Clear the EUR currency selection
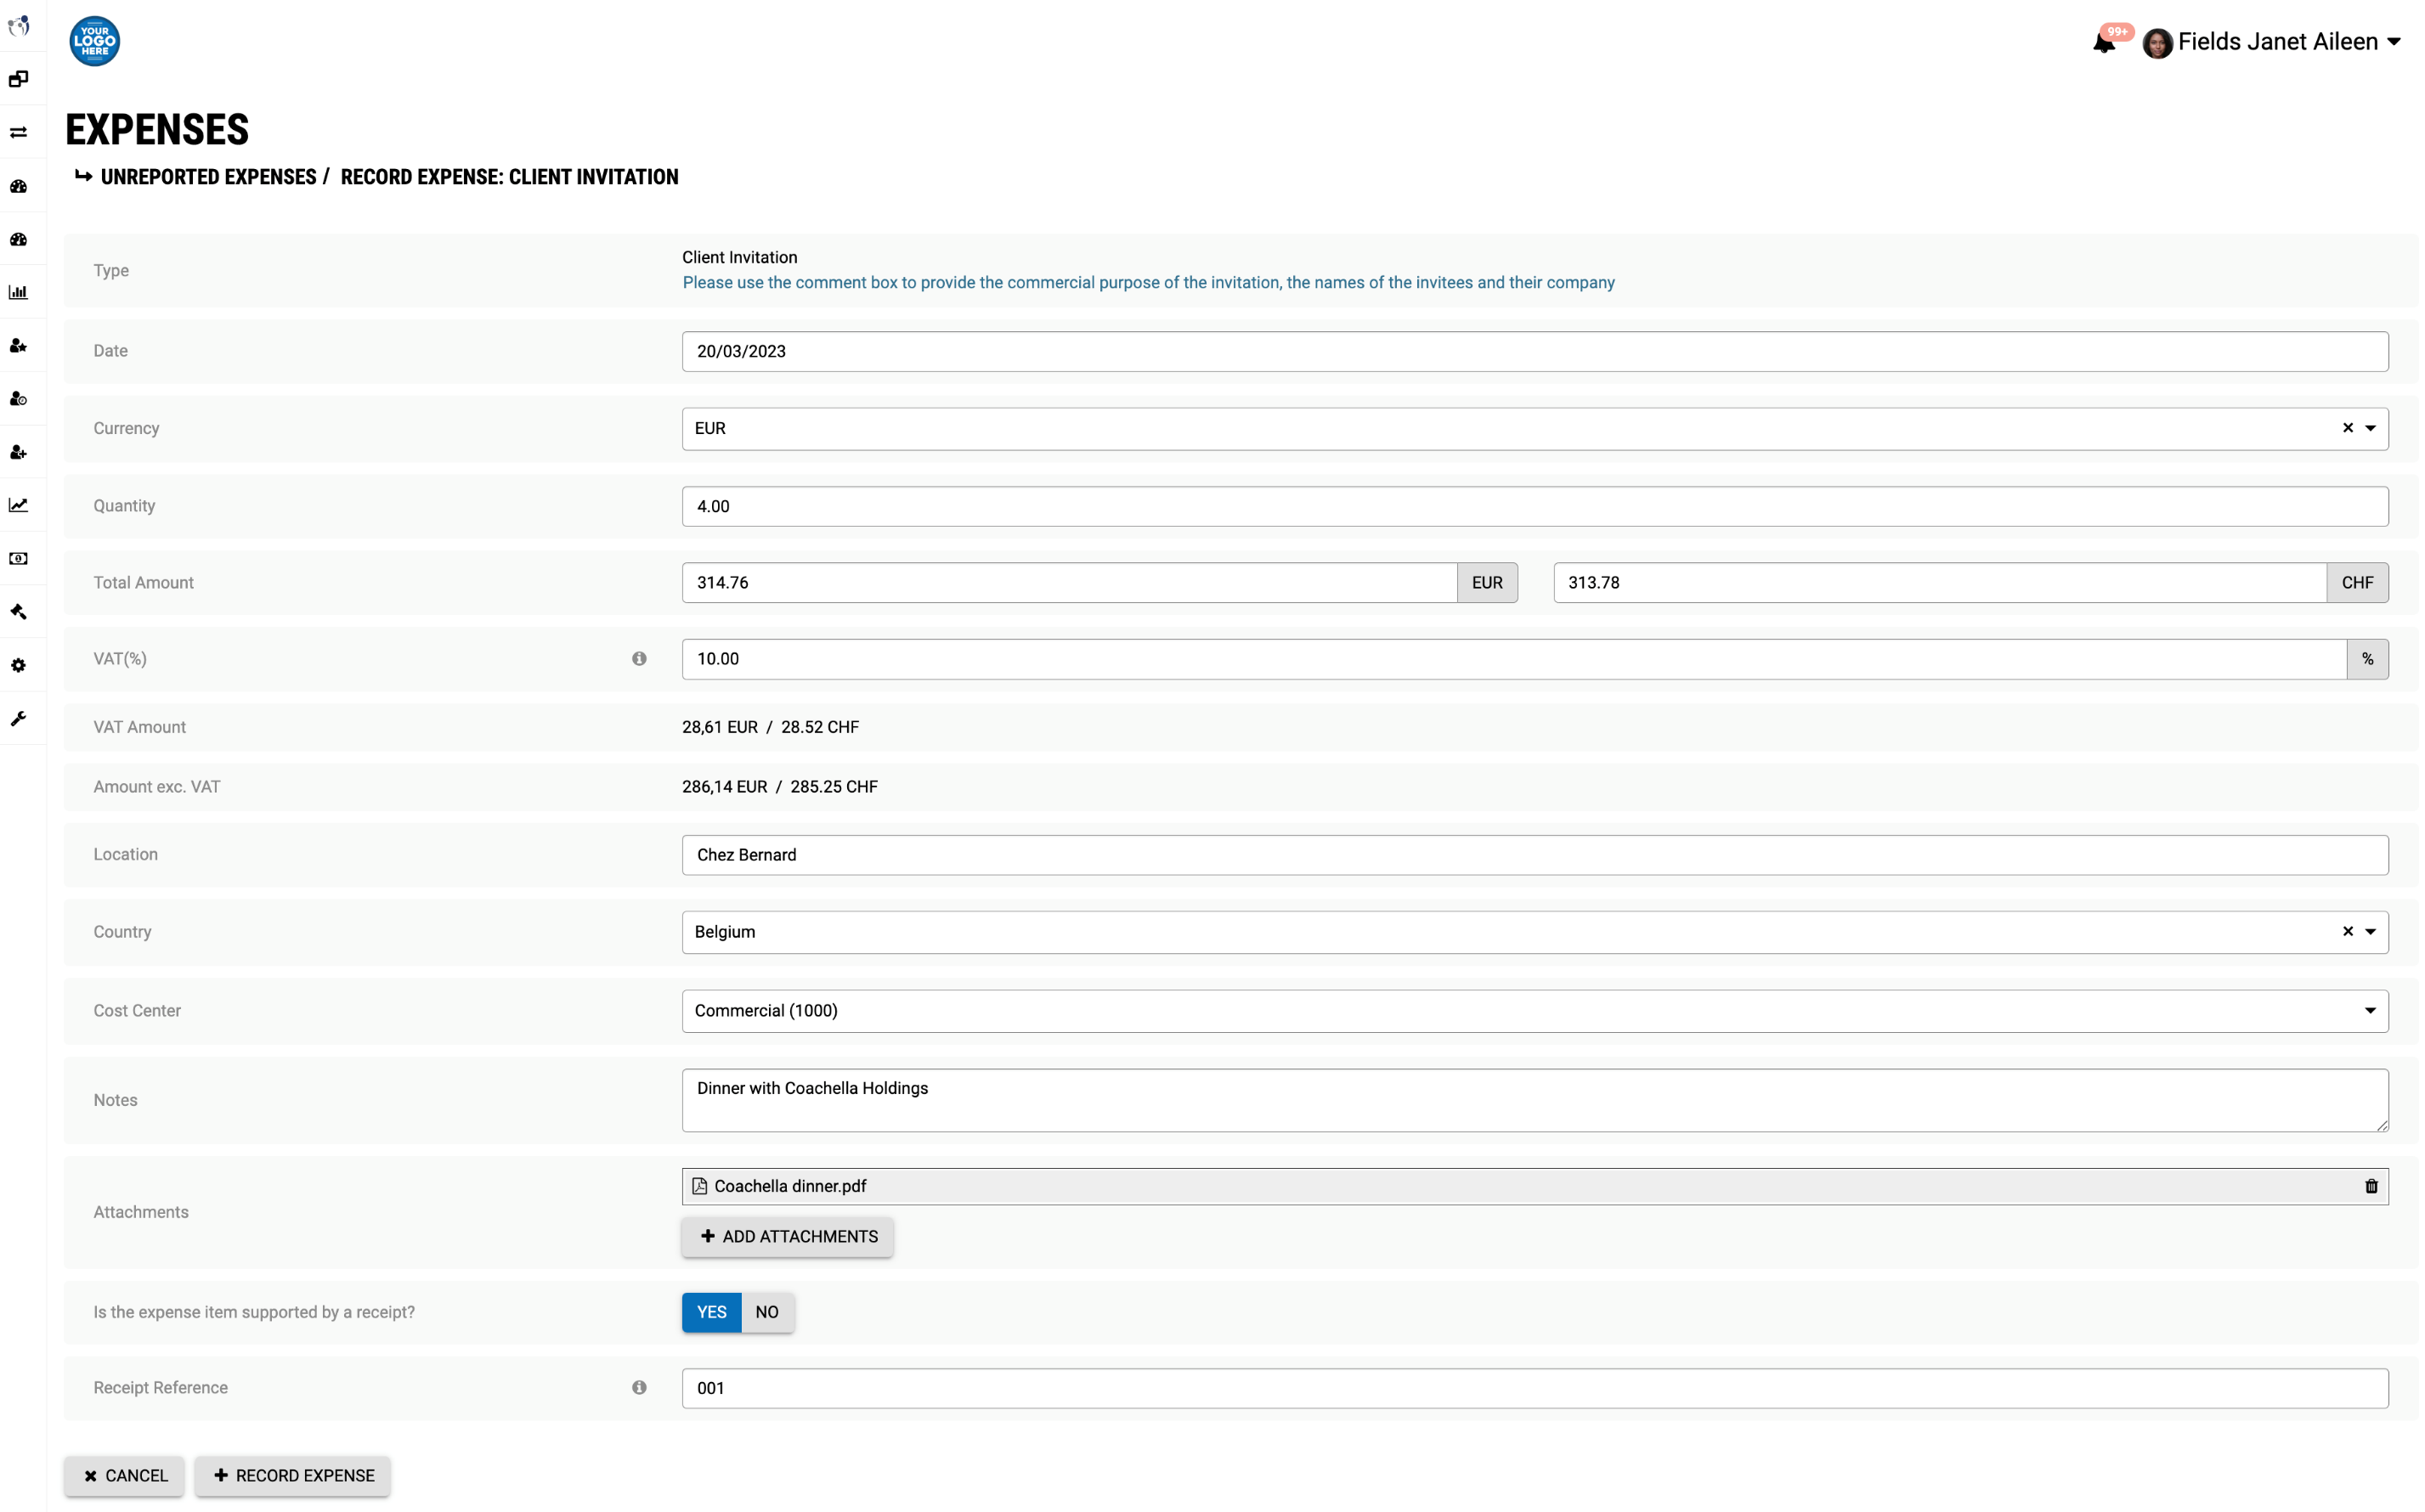This screenshot has width=2425, height=1512. point(2347,428)
